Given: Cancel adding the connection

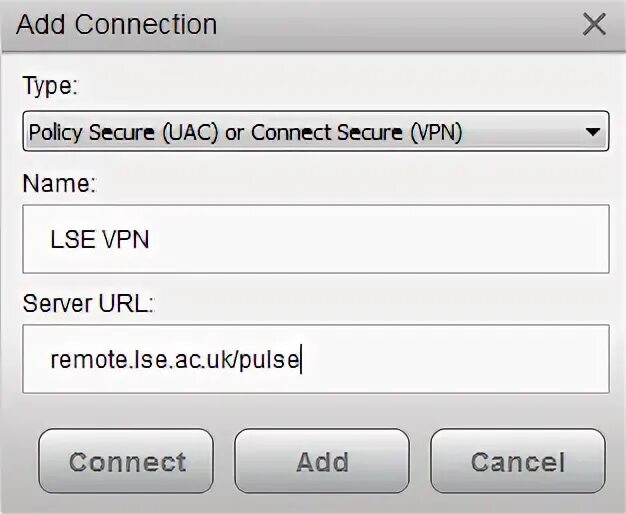Looking at the screenshot, I should [x=518, y=461].
